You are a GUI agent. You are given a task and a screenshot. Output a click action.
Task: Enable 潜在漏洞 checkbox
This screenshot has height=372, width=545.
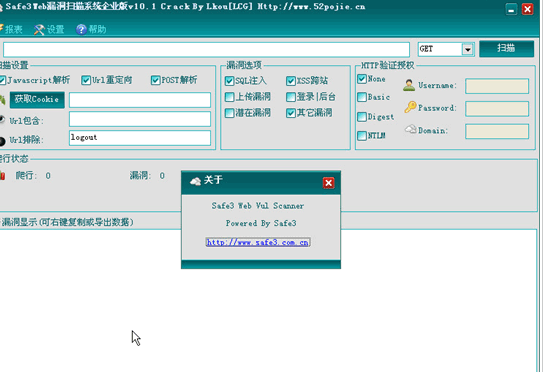(229, 113)
